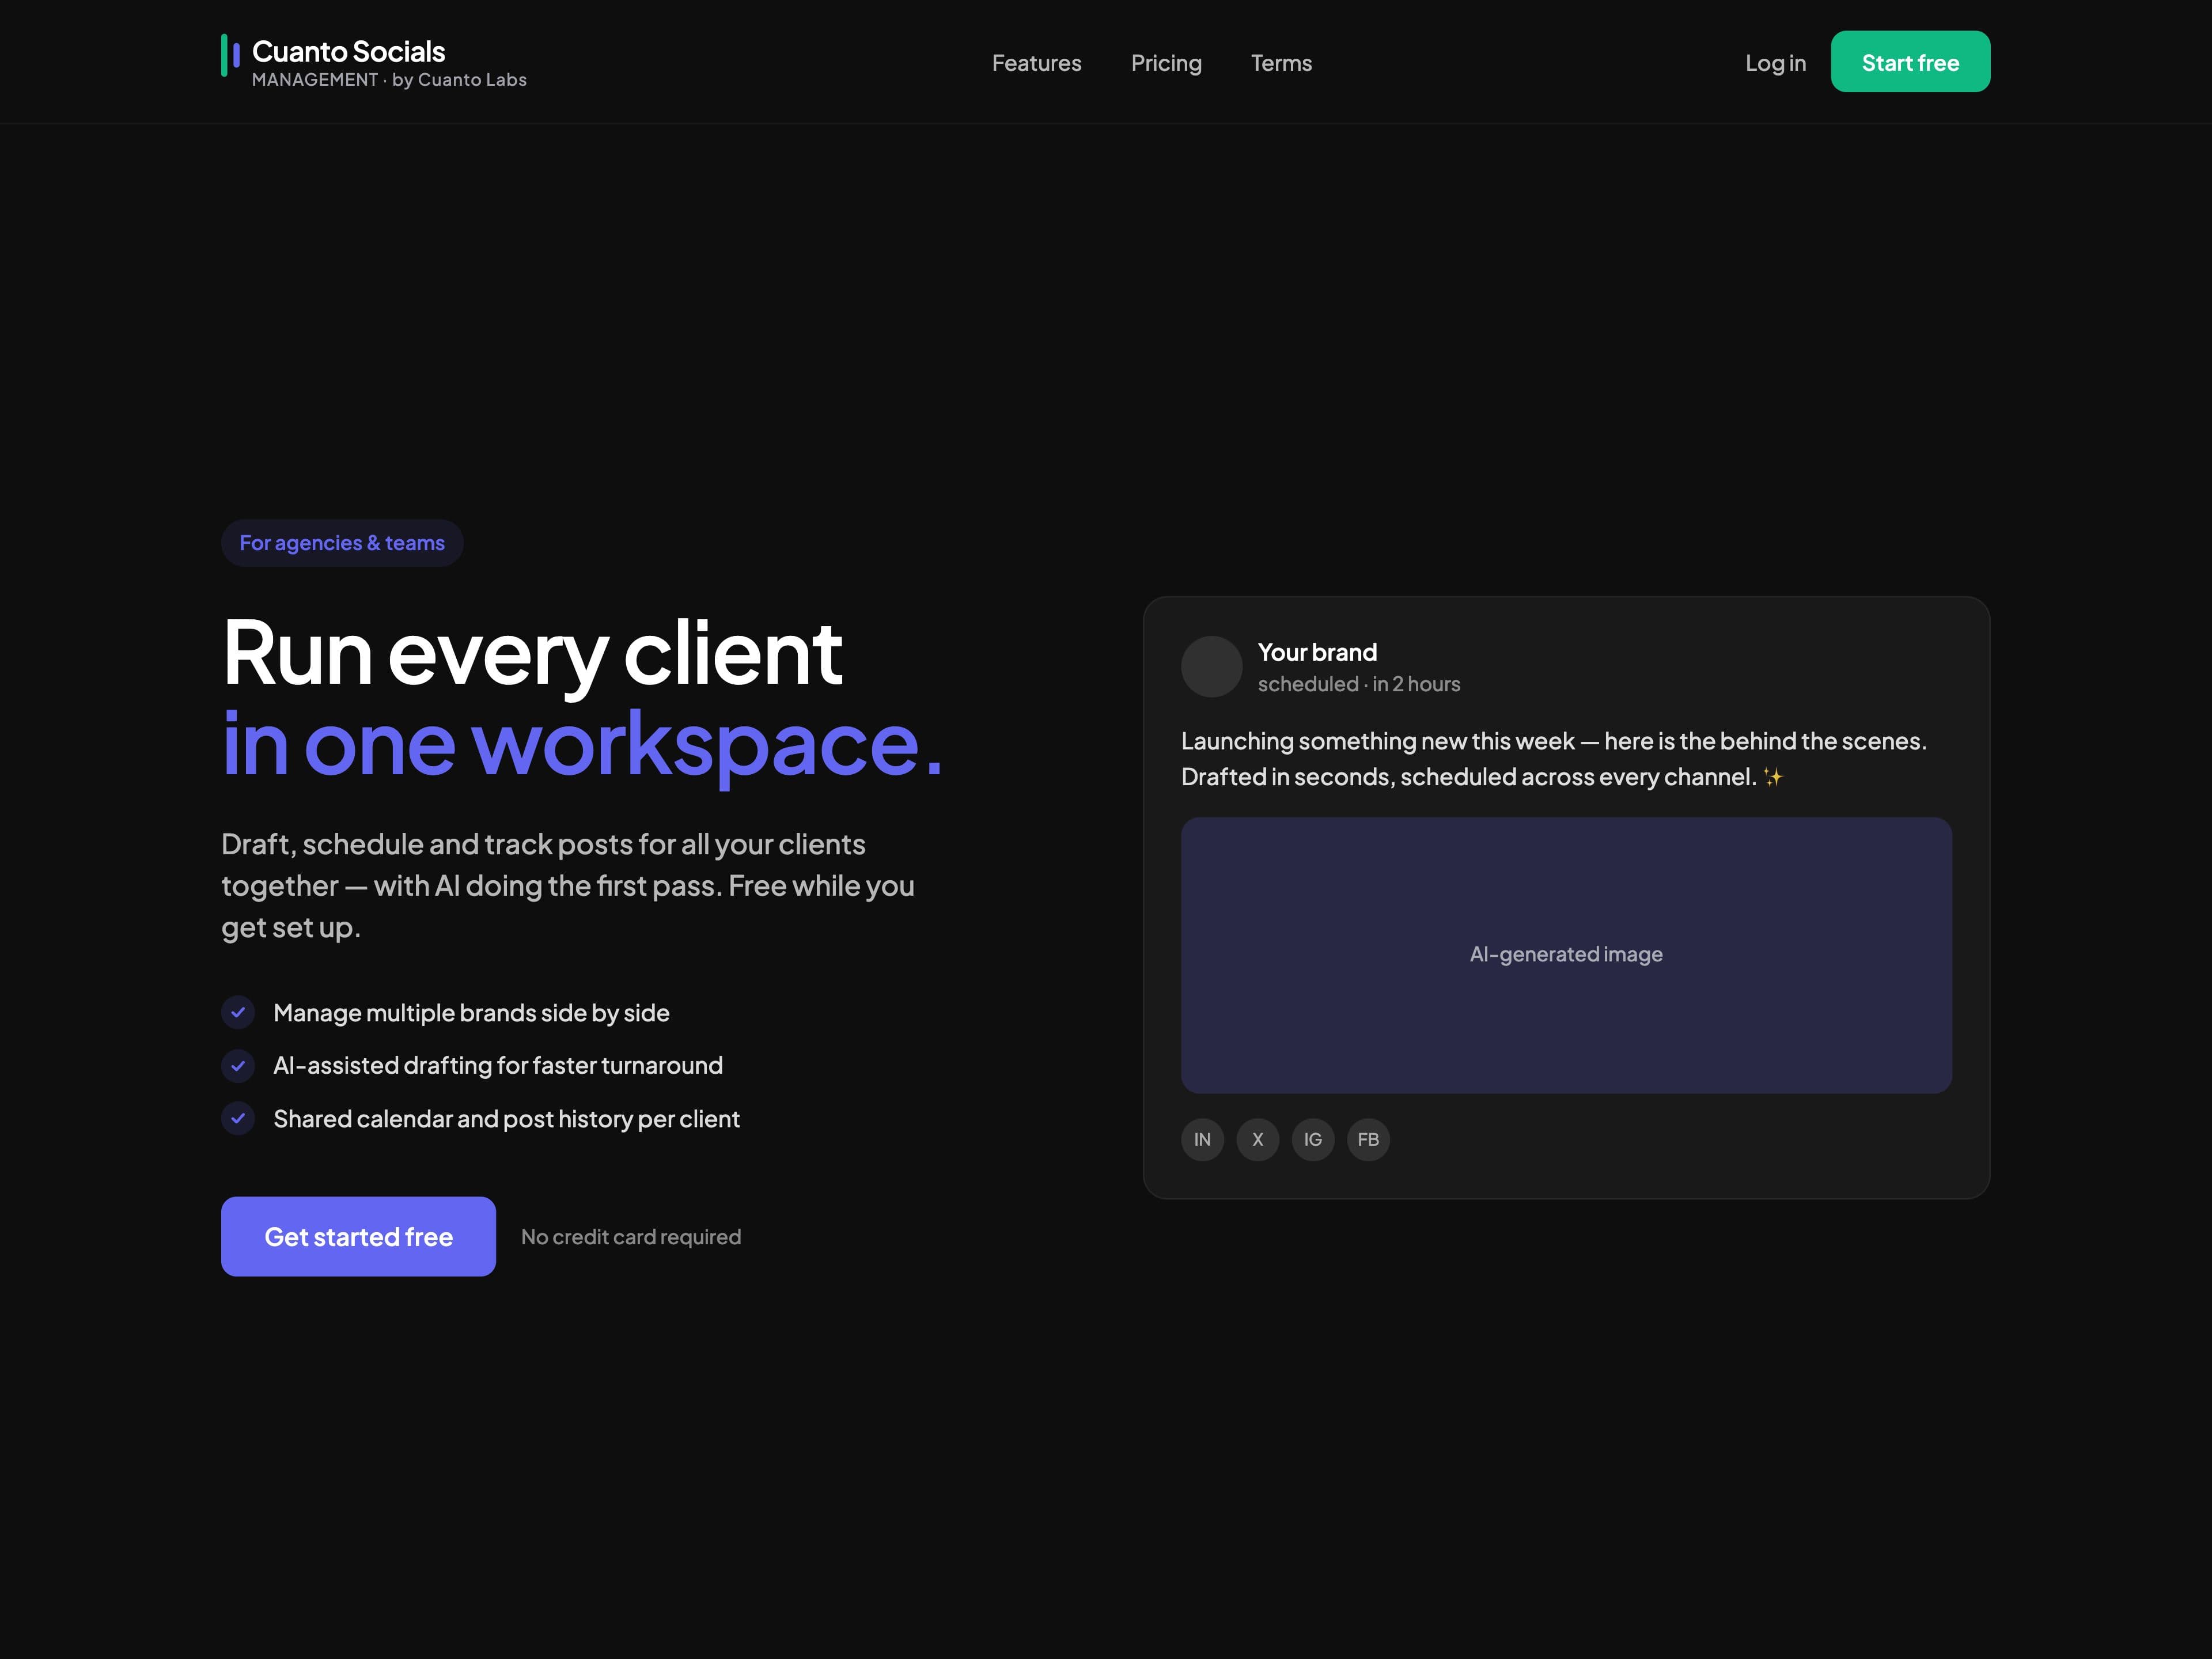The height and width of the screenshot is (1659, 2212).
Task: Open the Pricing nav item
Action: pos(1166,63)
